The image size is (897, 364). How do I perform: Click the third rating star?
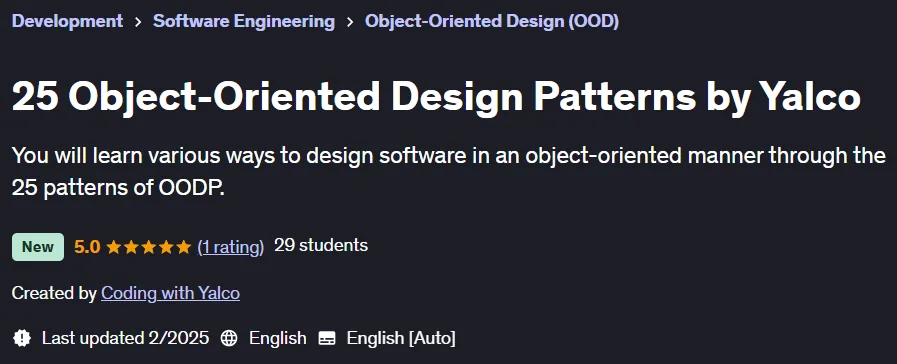pos(149,247)
